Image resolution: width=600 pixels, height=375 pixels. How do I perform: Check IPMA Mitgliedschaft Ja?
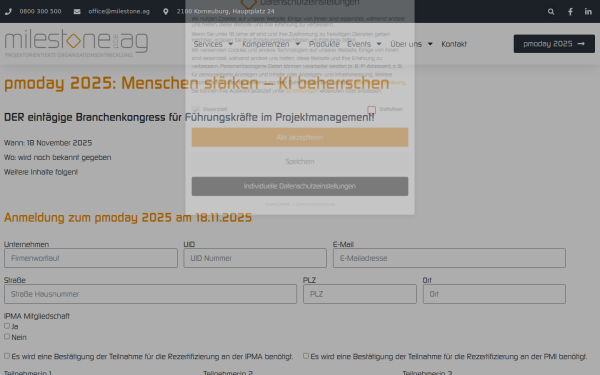point(7,326)
